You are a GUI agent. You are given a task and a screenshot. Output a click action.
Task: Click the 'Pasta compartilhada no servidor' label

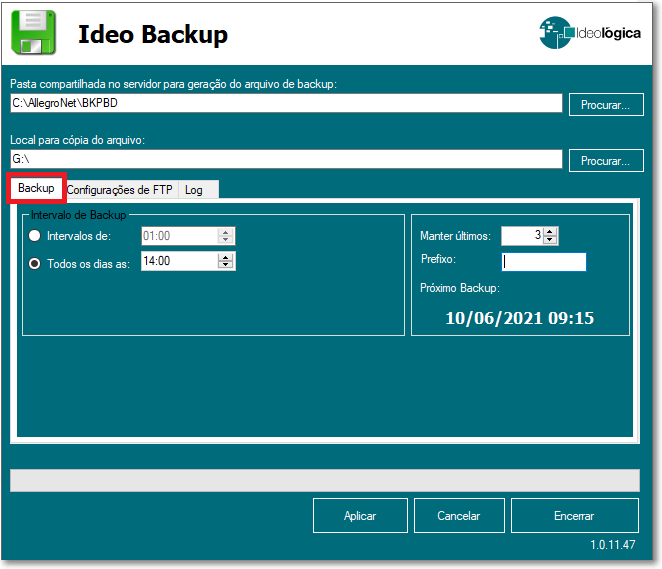tap(174, 84)
